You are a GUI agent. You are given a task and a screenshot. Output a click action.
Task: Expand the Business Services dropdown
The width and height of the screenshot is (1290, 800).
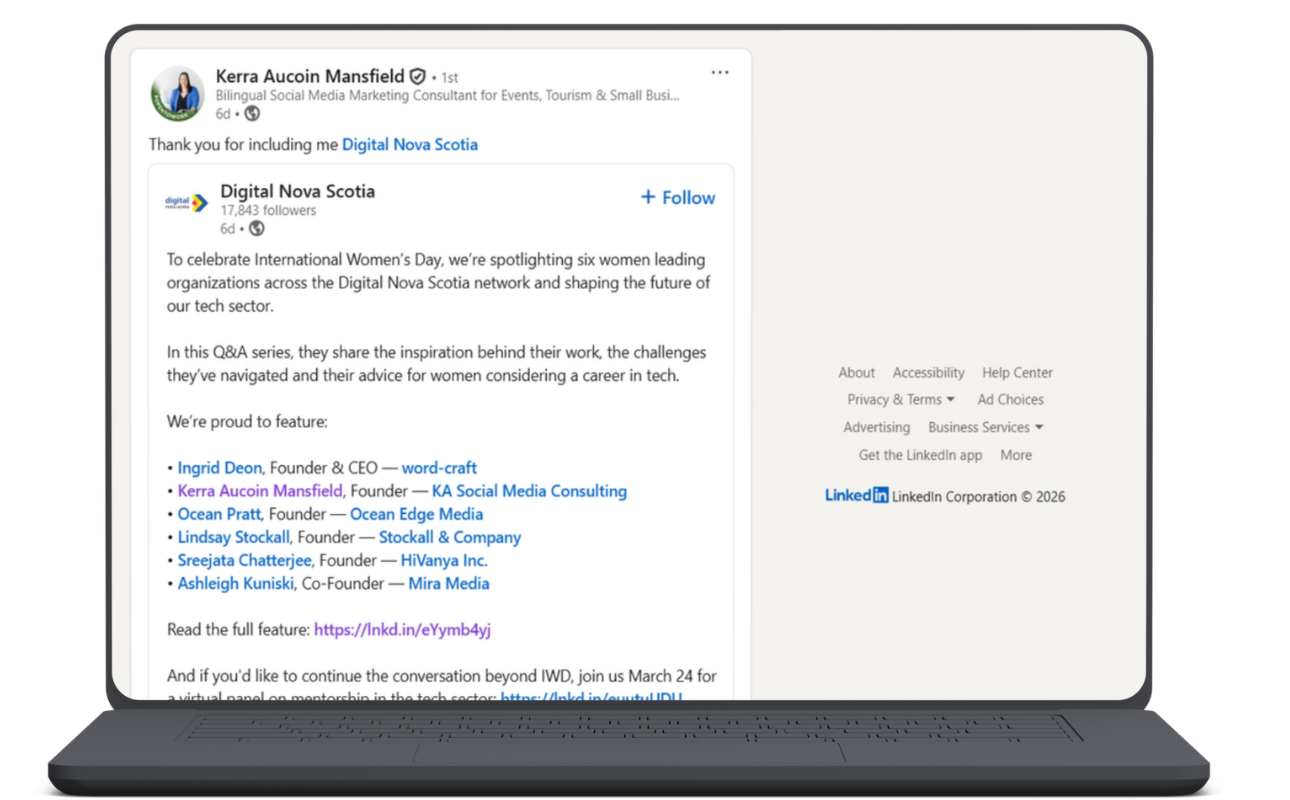click(986, 428)
